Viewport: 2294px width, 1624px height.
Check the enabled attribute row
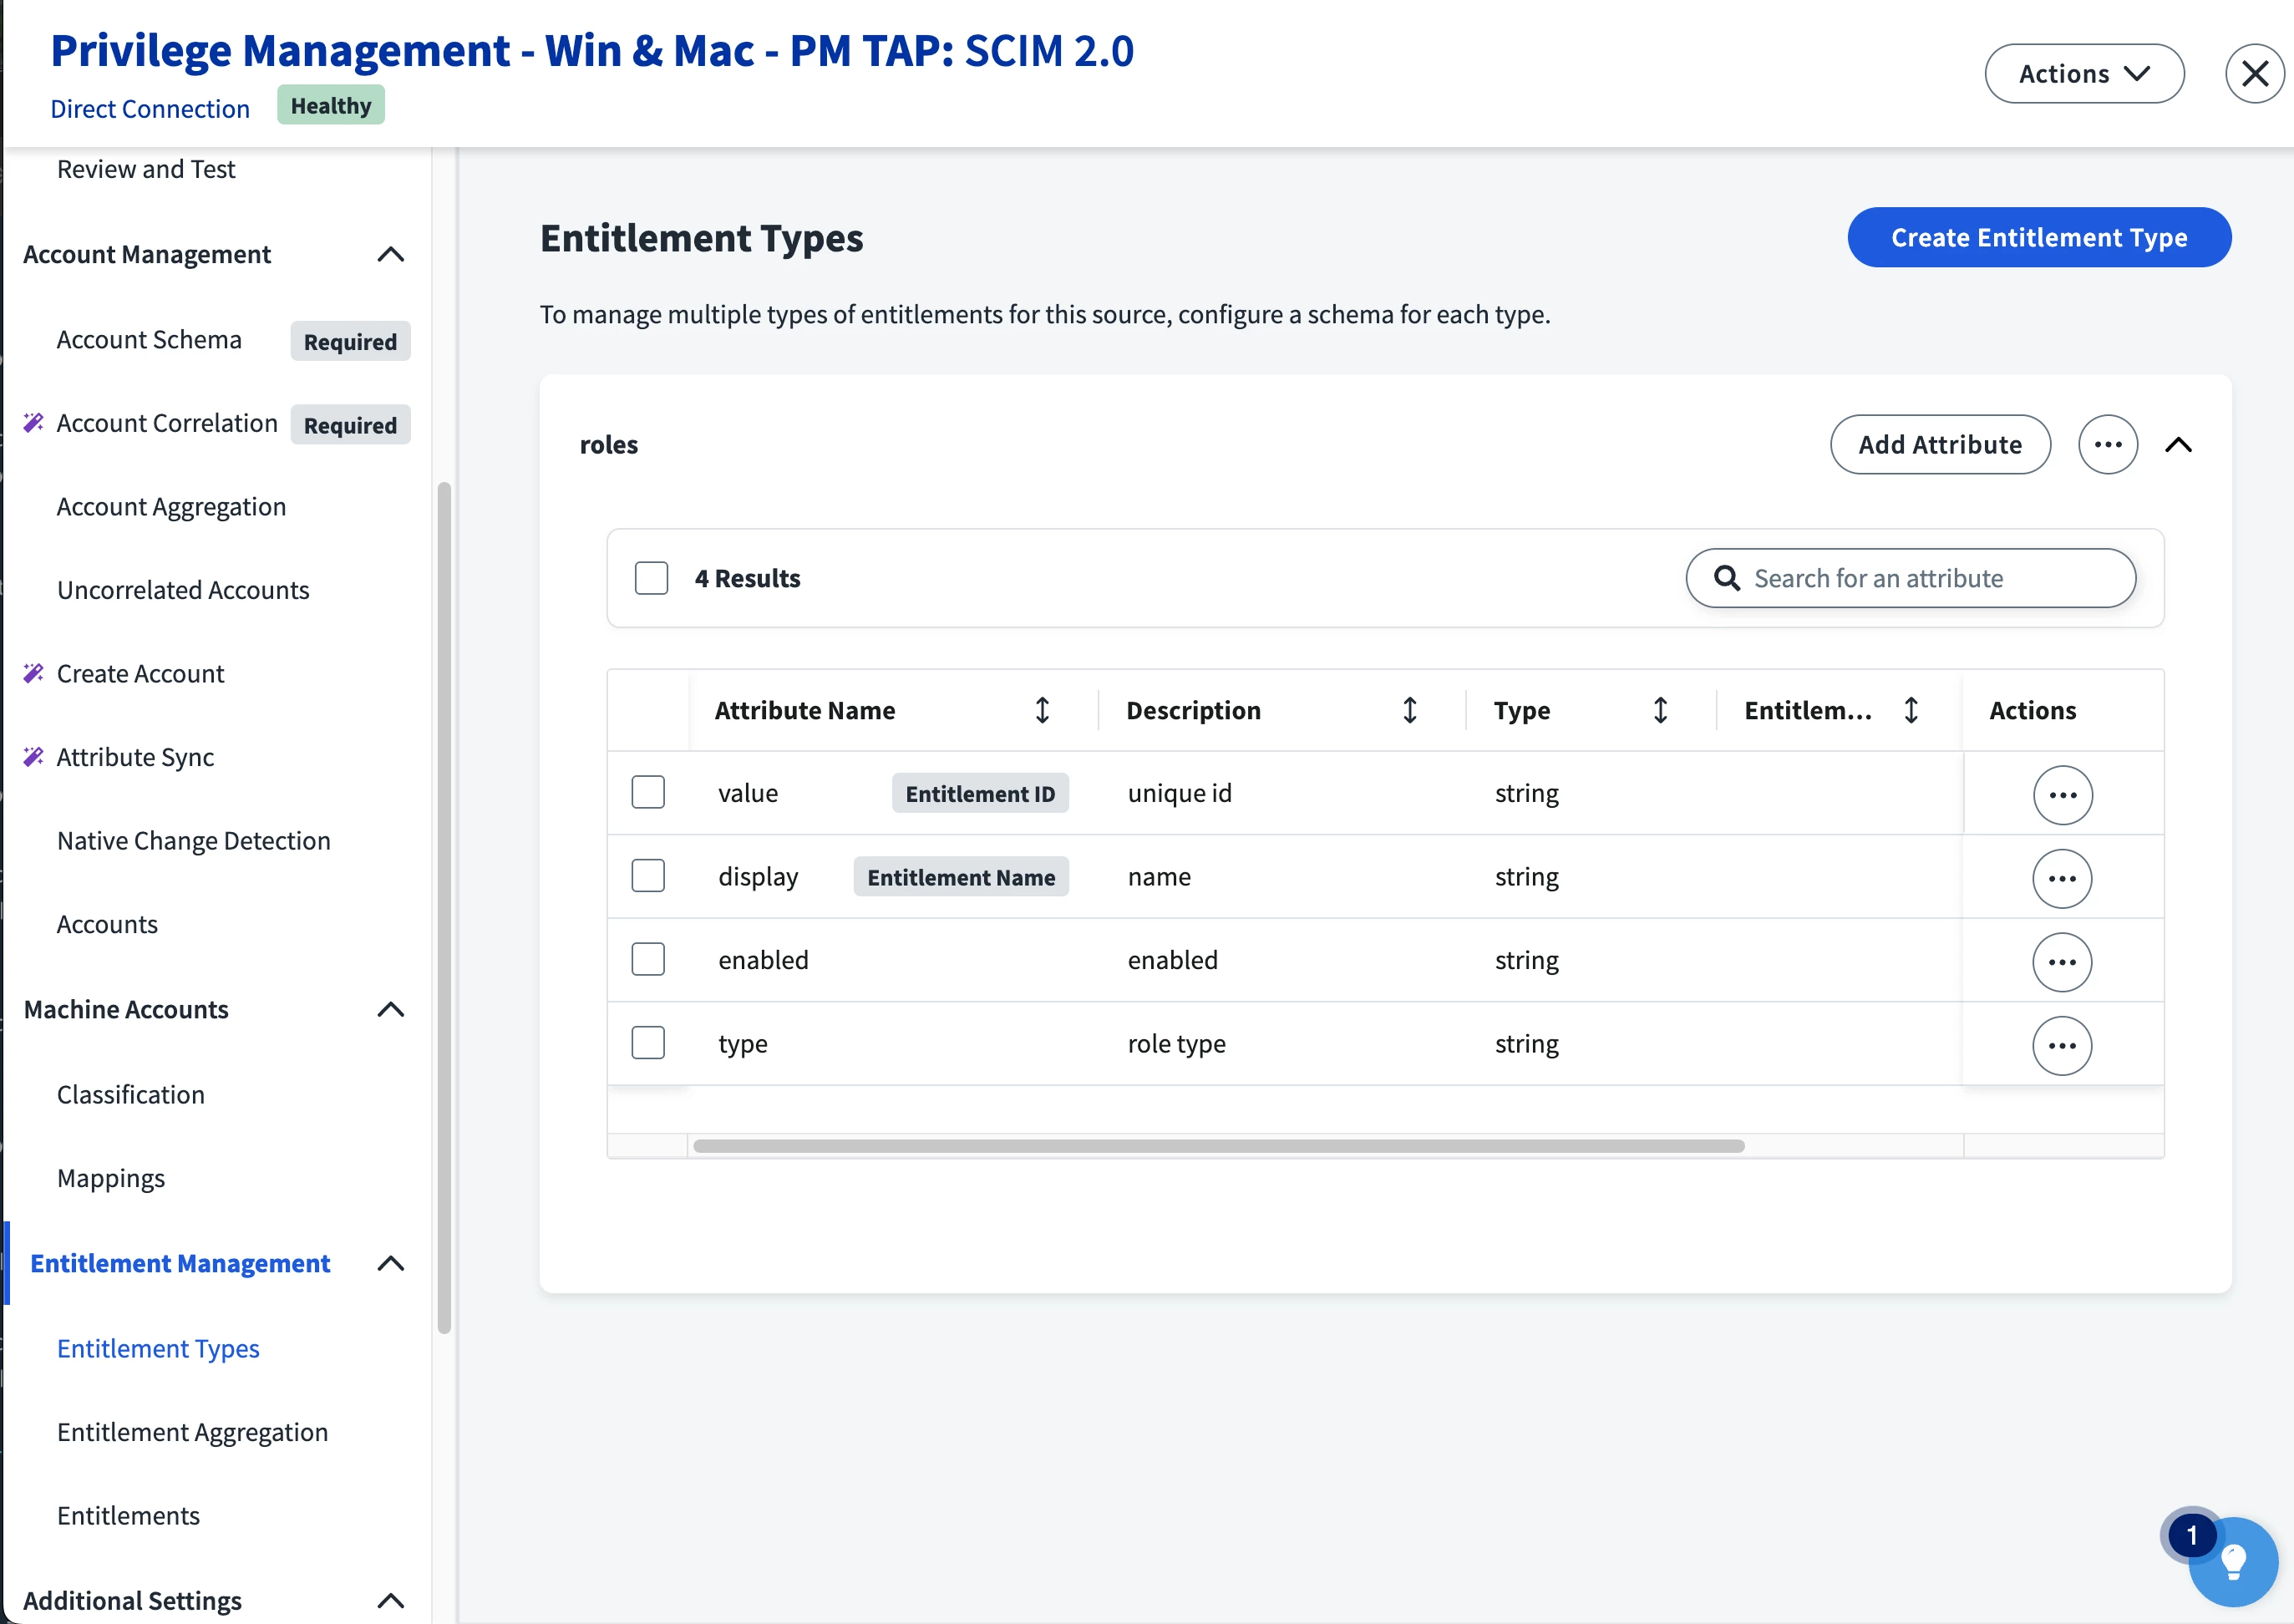pyautogui.click(x=648, y=960)
